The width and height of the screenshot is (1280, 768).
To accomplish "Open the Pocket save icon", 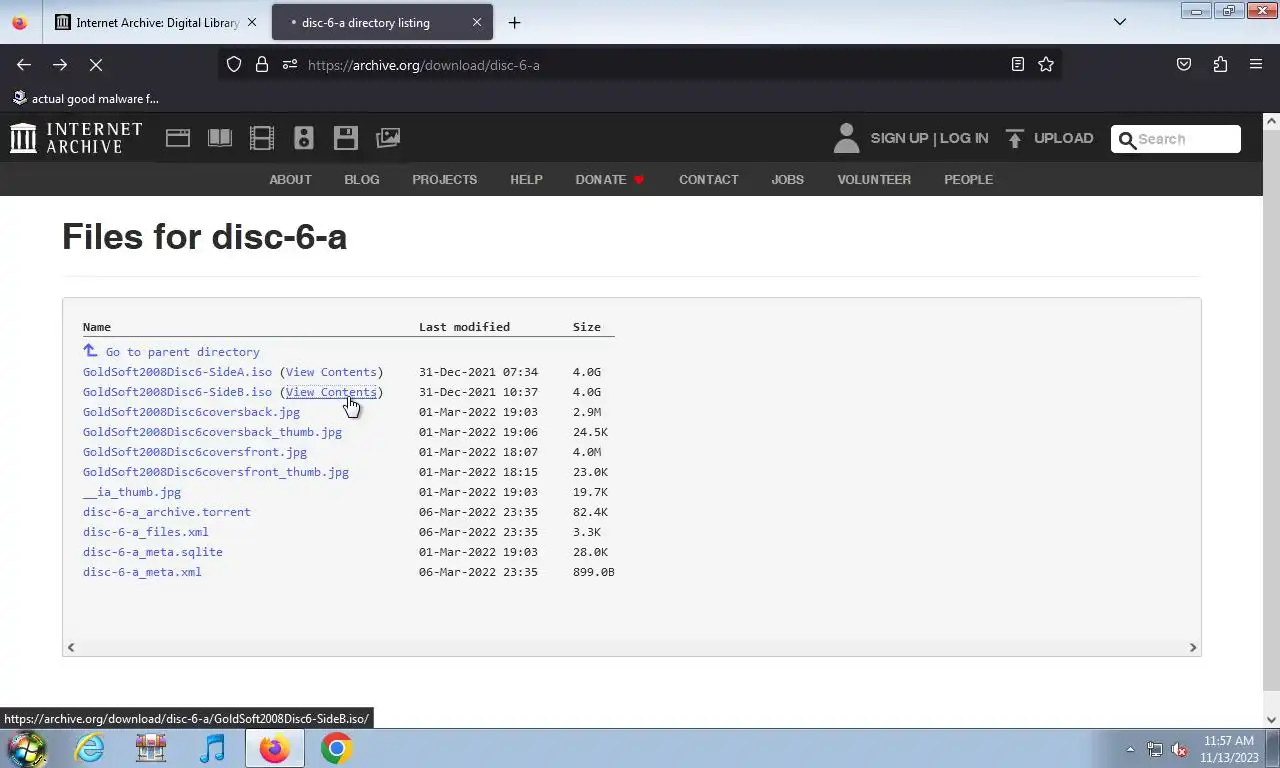I will [1184, 64].
